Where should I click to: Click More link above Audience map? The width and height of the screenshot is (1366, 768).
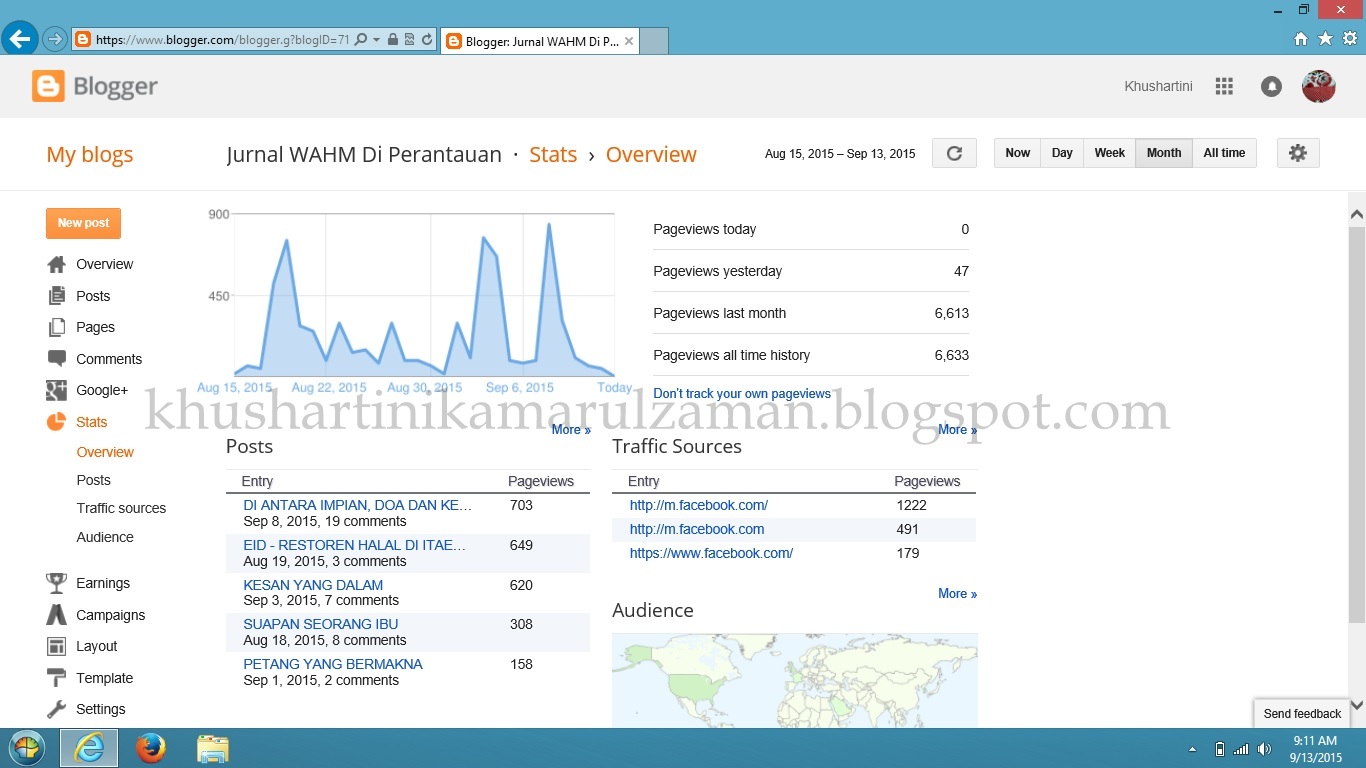957,594
